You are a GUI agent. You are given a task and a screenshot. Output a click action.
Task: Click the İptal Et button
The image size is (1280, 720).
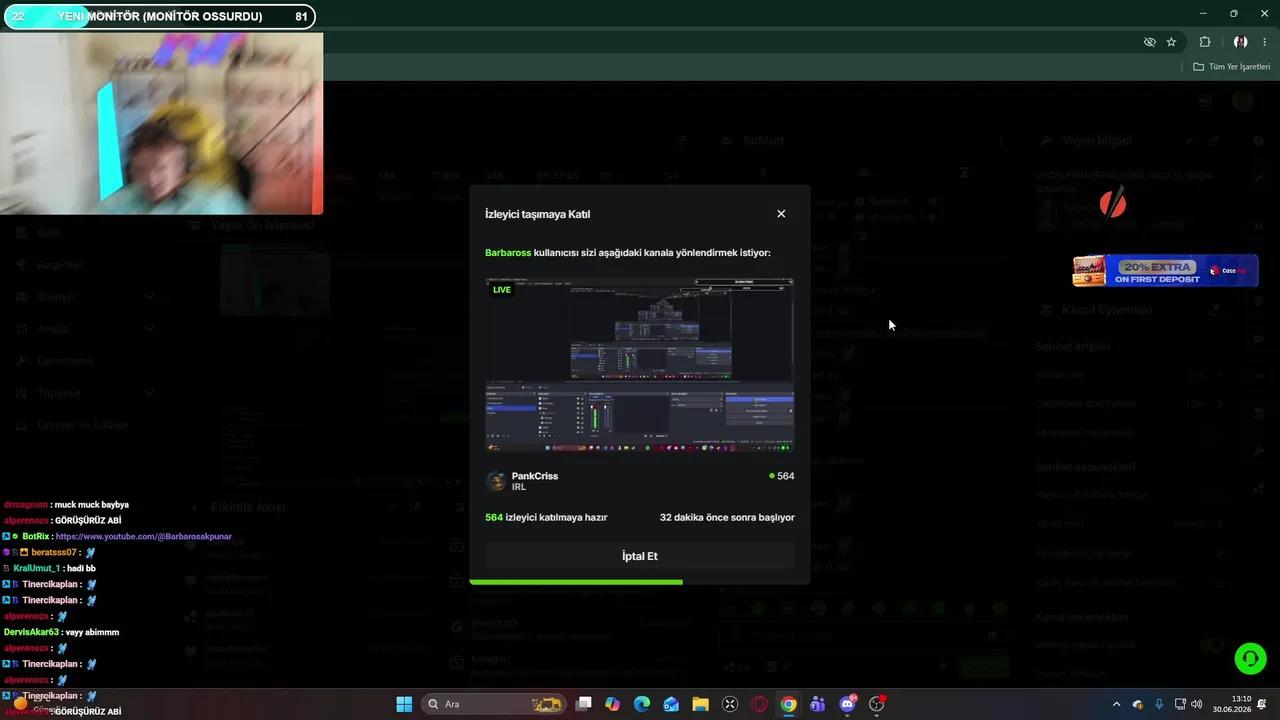click(640, 556)
